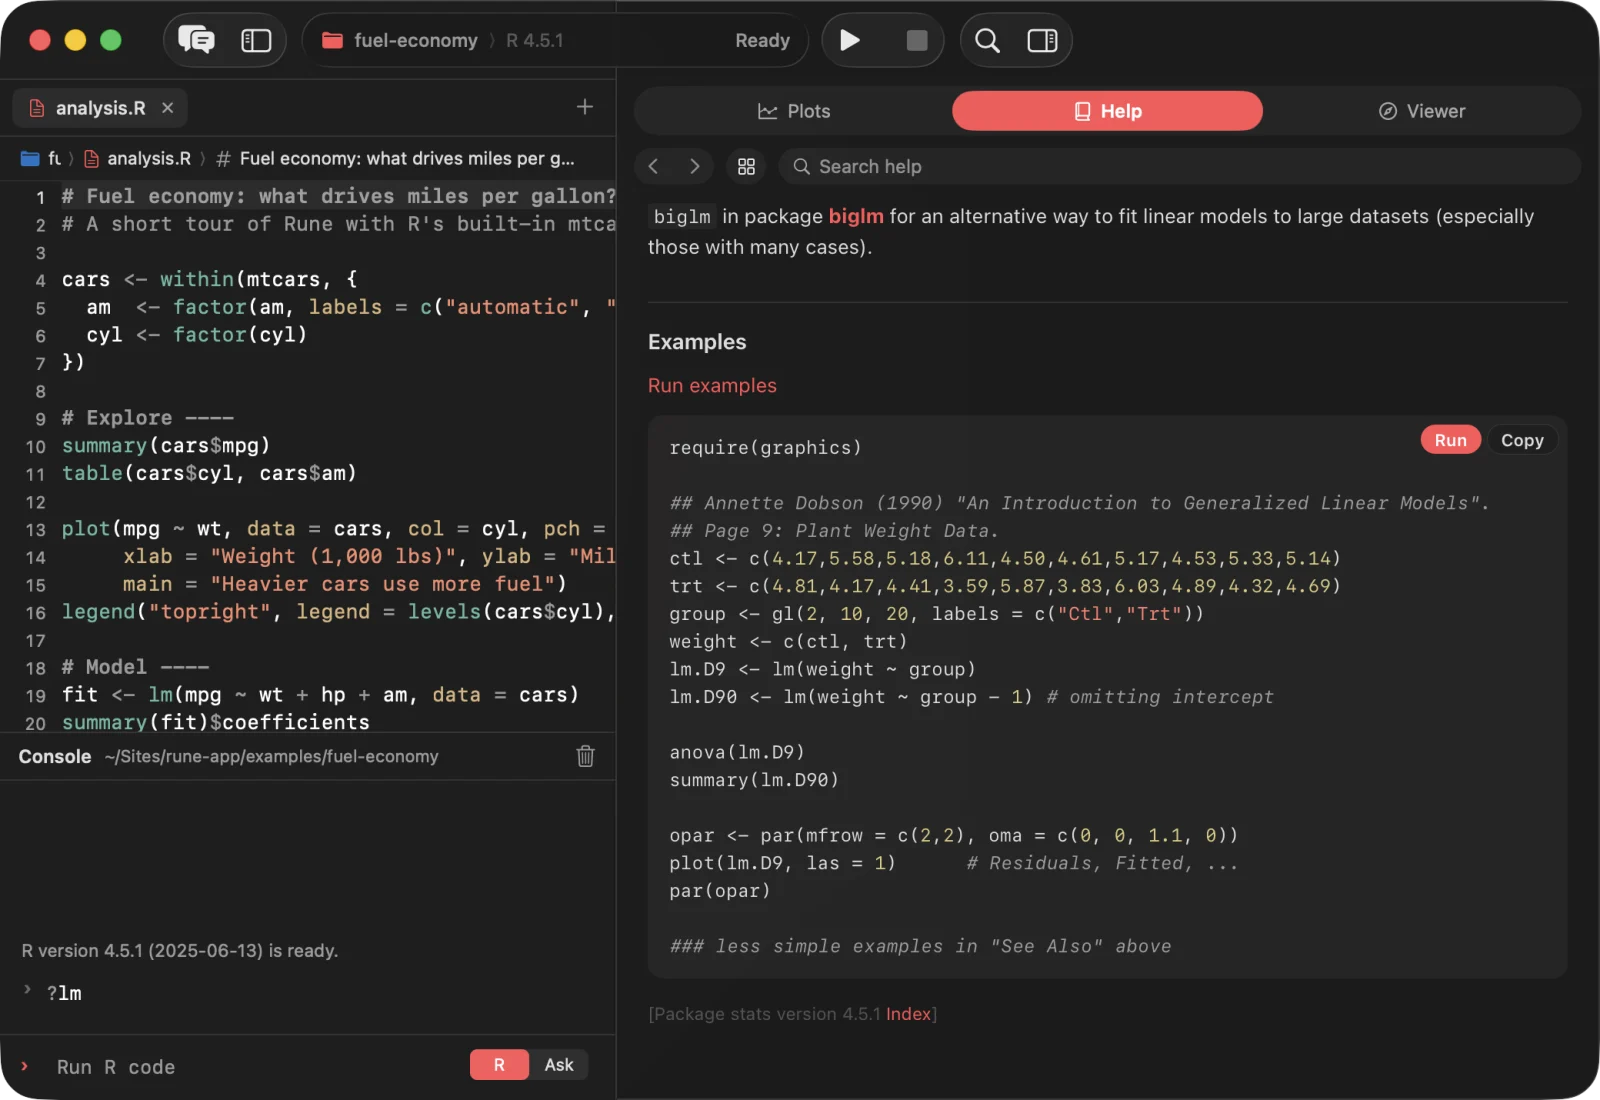Image resolution: width=1600 pixels, height=1100 pixels.
Task: Open the help topics grid icon
Action: (x=746, y=166)
